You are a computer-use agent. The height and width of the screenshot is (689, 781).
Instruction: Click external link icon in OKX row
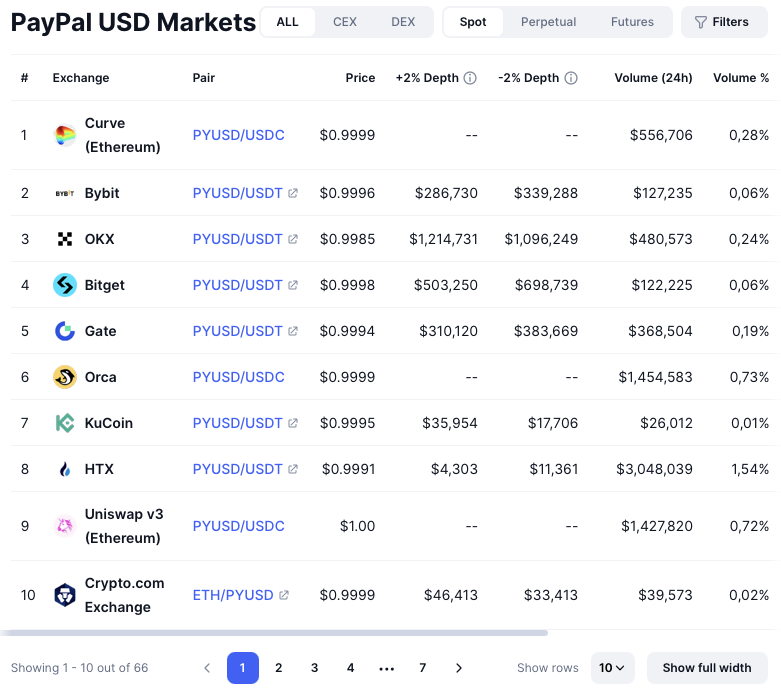coord(293,239)
